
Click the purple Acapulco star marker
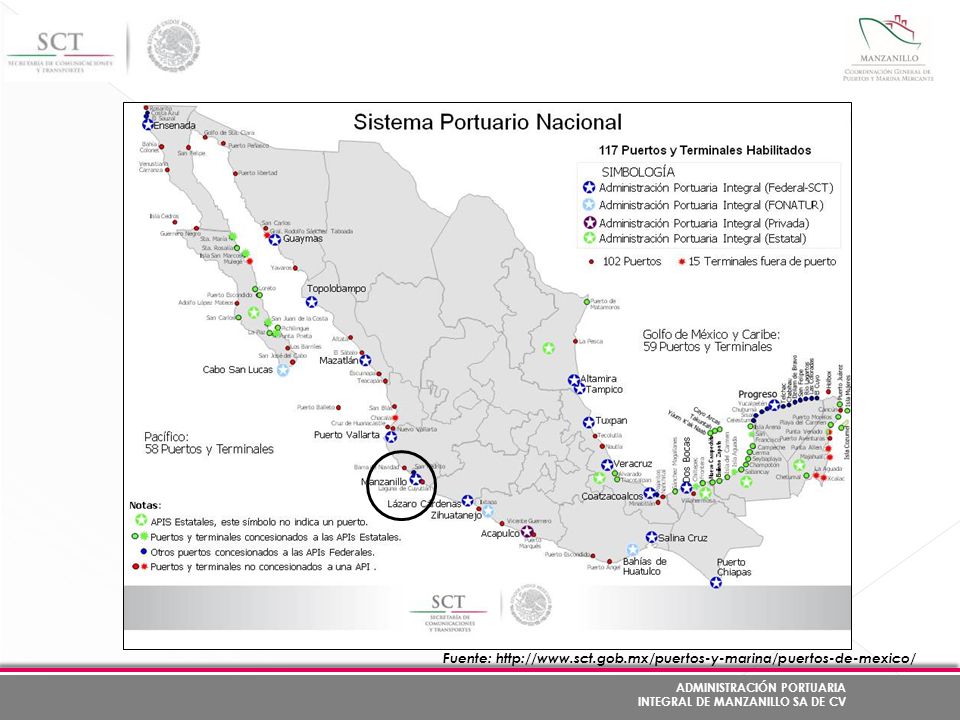pyautogui.click(x=527, y=531)
